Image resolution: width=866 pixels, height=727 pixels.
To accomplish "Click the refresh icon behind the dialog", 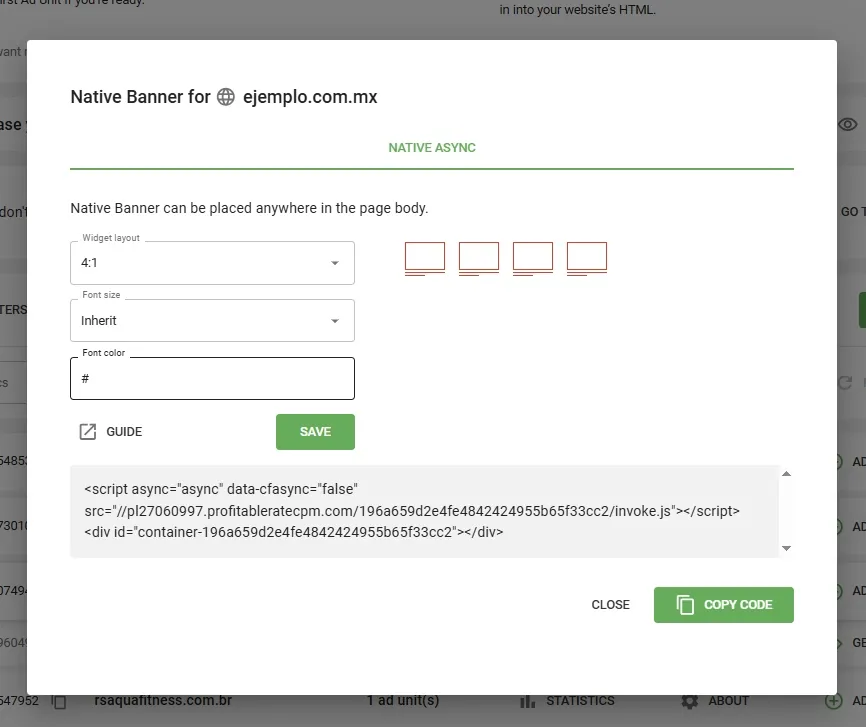I will (x=844, y=383).
